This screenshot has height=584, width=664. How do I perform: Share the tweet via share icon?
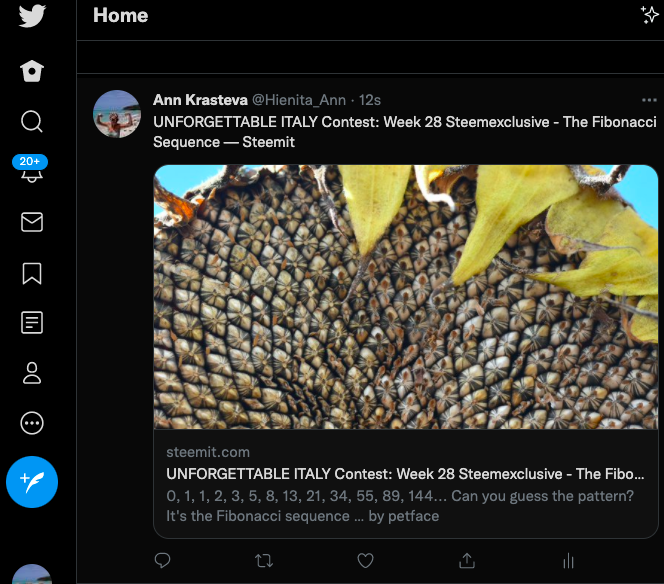coord(467,560)
